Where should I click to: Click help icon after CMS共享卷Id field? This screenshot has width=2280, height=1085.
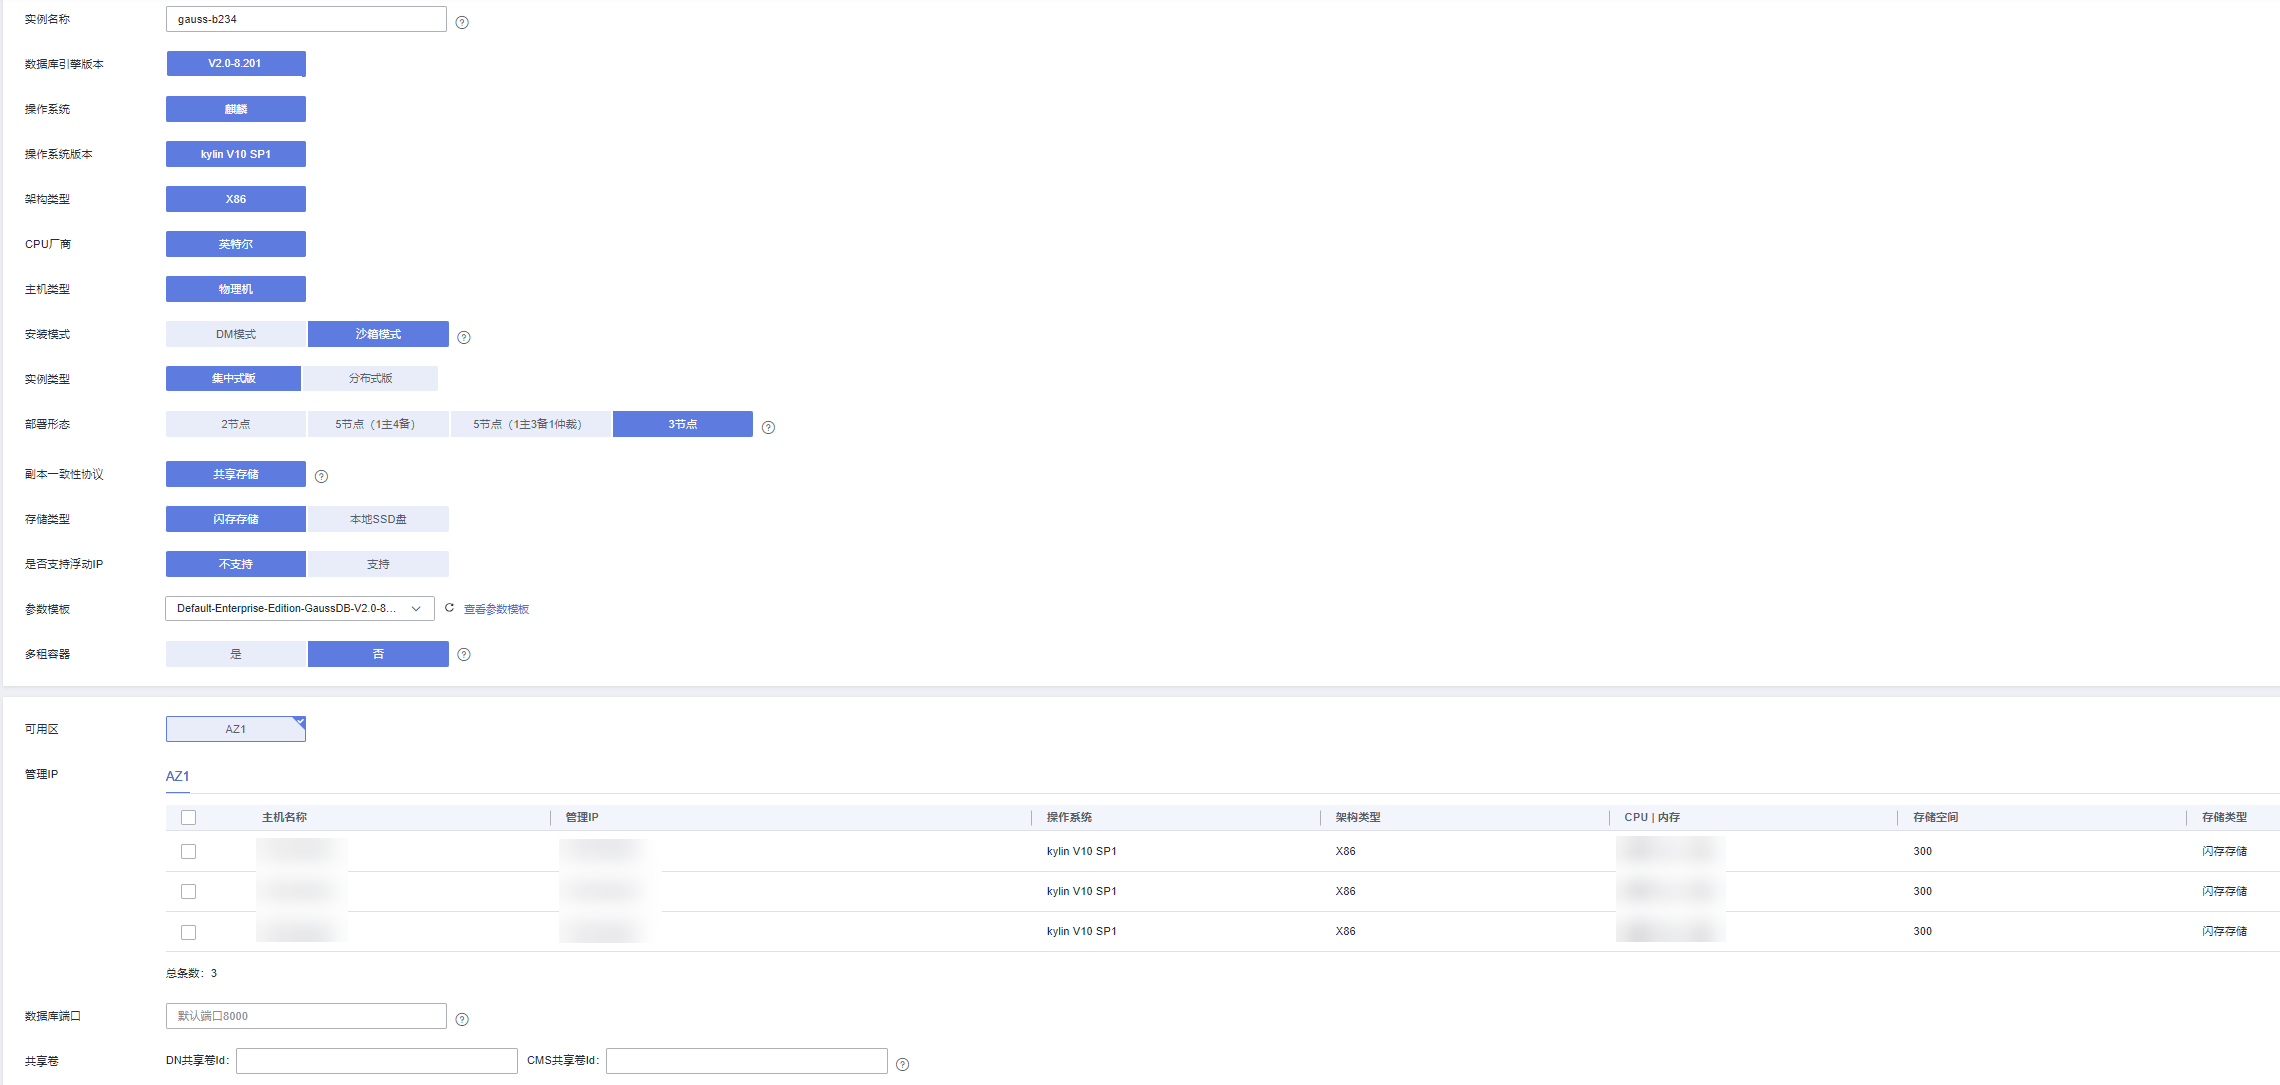[x=902, y=1064]
